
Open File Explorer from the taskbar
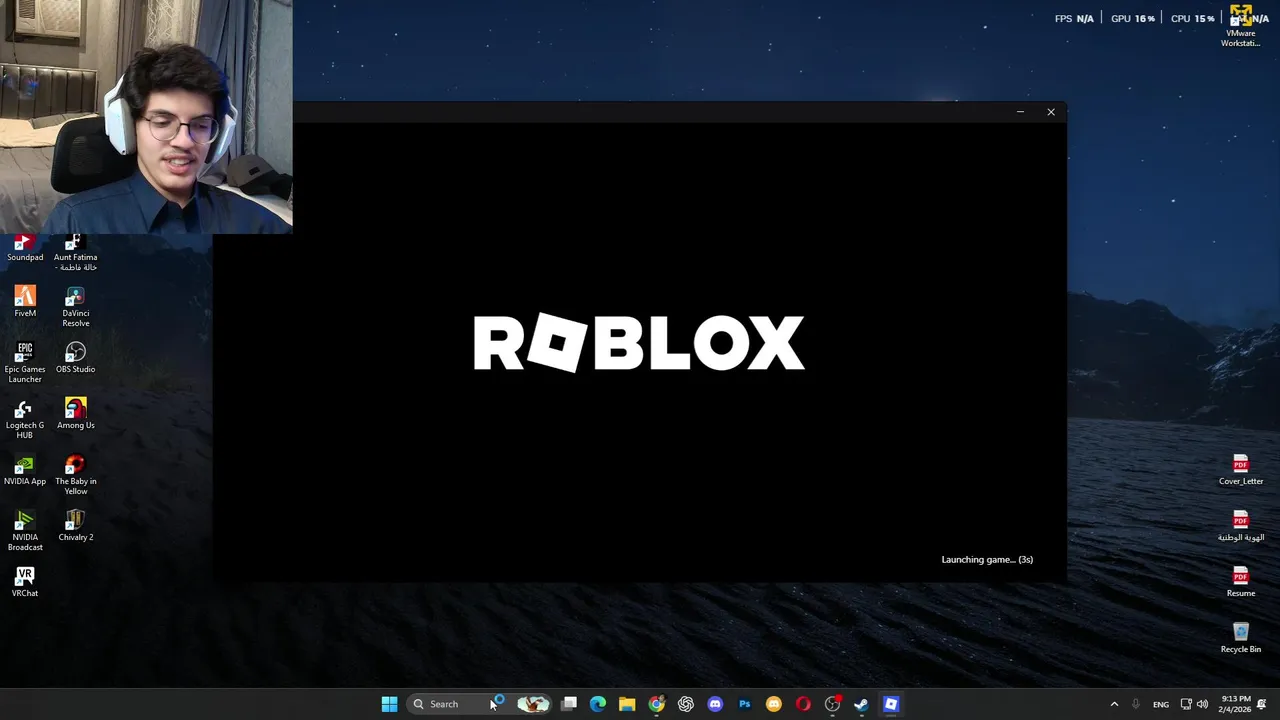tap(627, 704)
